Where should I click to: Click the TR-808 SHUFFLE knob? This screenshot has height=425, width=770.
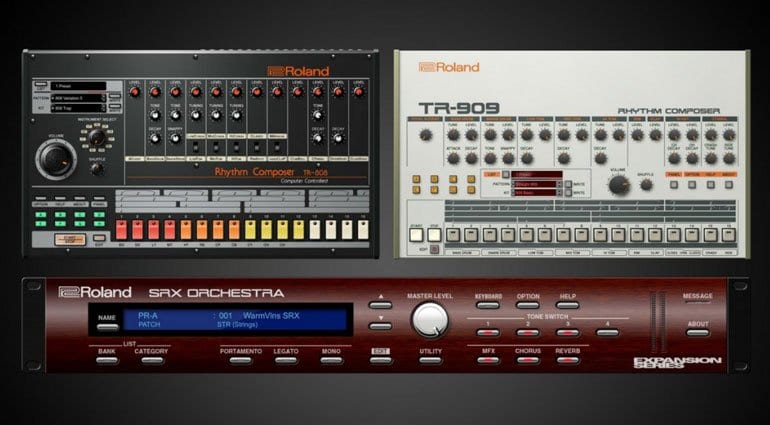click(97, 169)
